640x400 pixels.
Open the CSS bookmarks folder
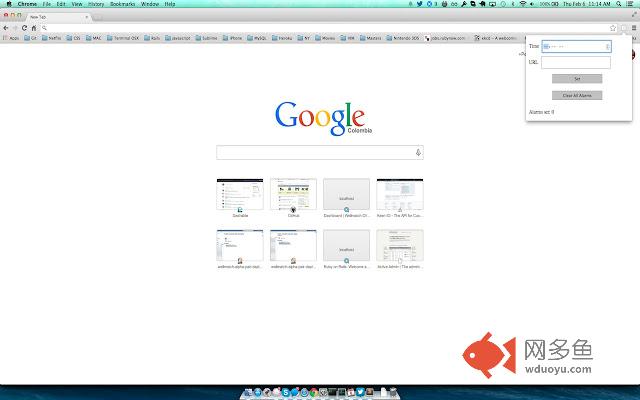click(x=74, y=38)
